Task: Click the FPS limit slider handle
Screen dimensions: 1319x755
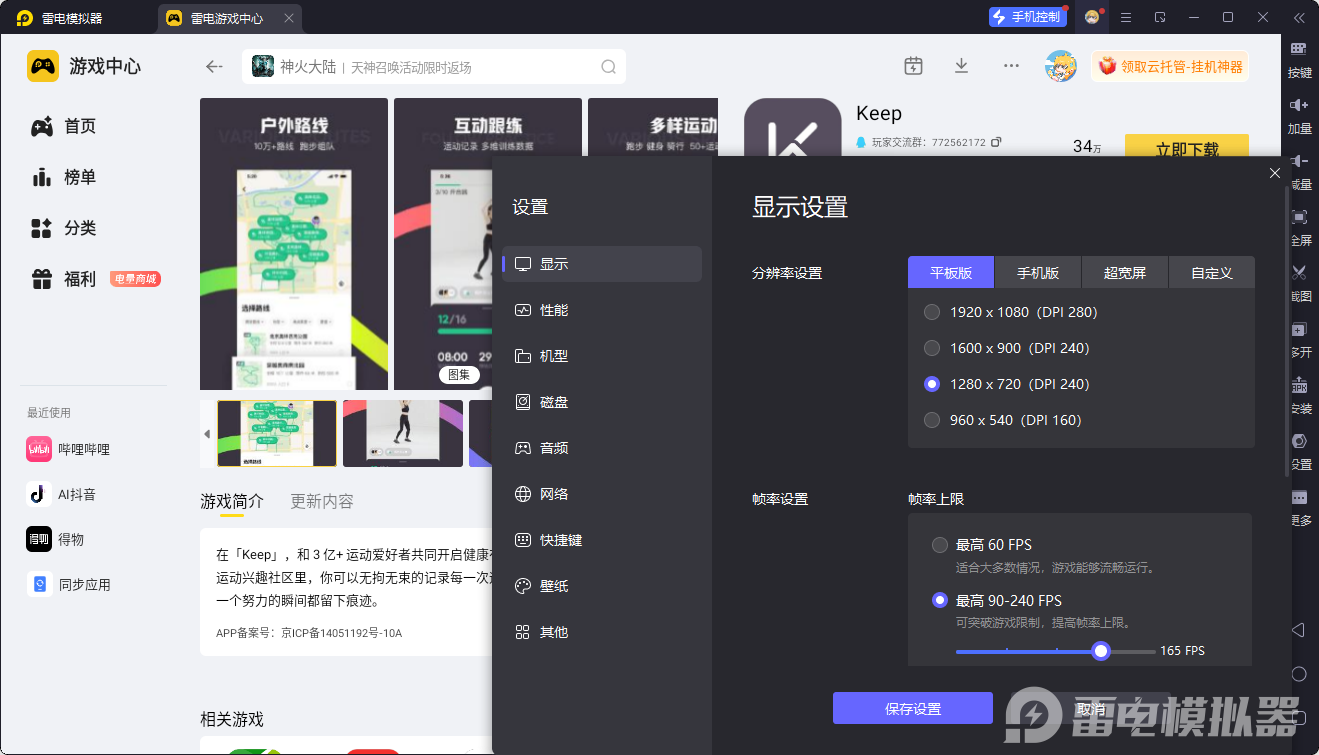Action: (x=1101, y=651)
